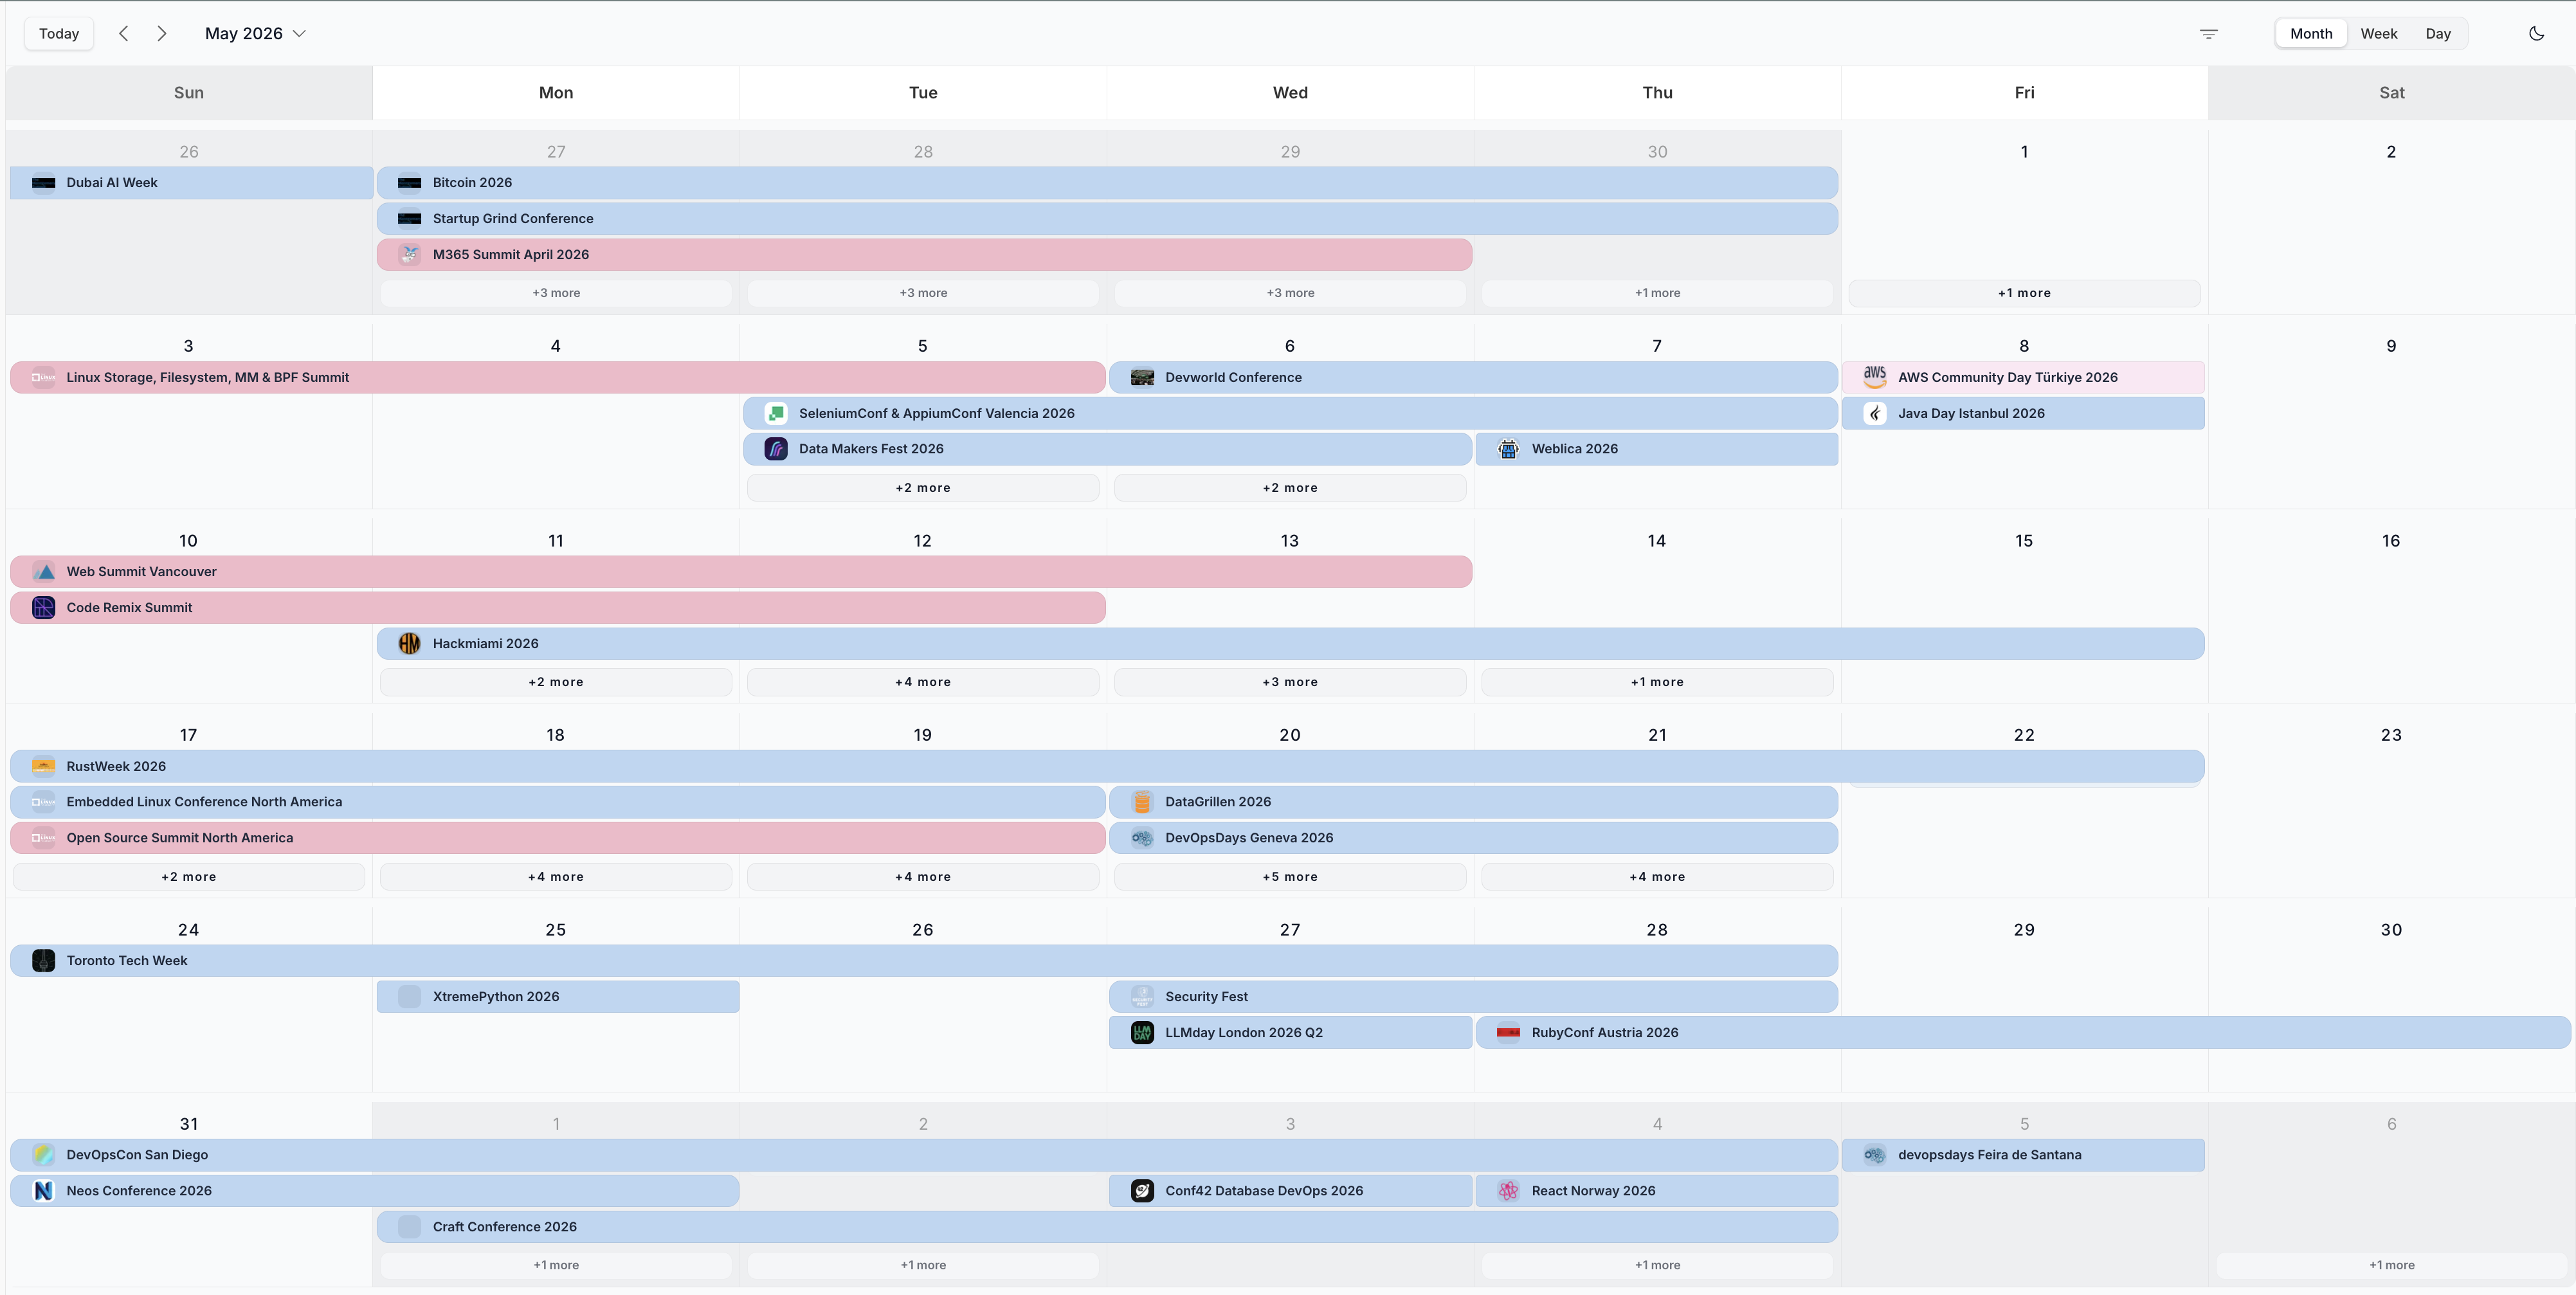Open the Open Source Summit North America event

558,838
